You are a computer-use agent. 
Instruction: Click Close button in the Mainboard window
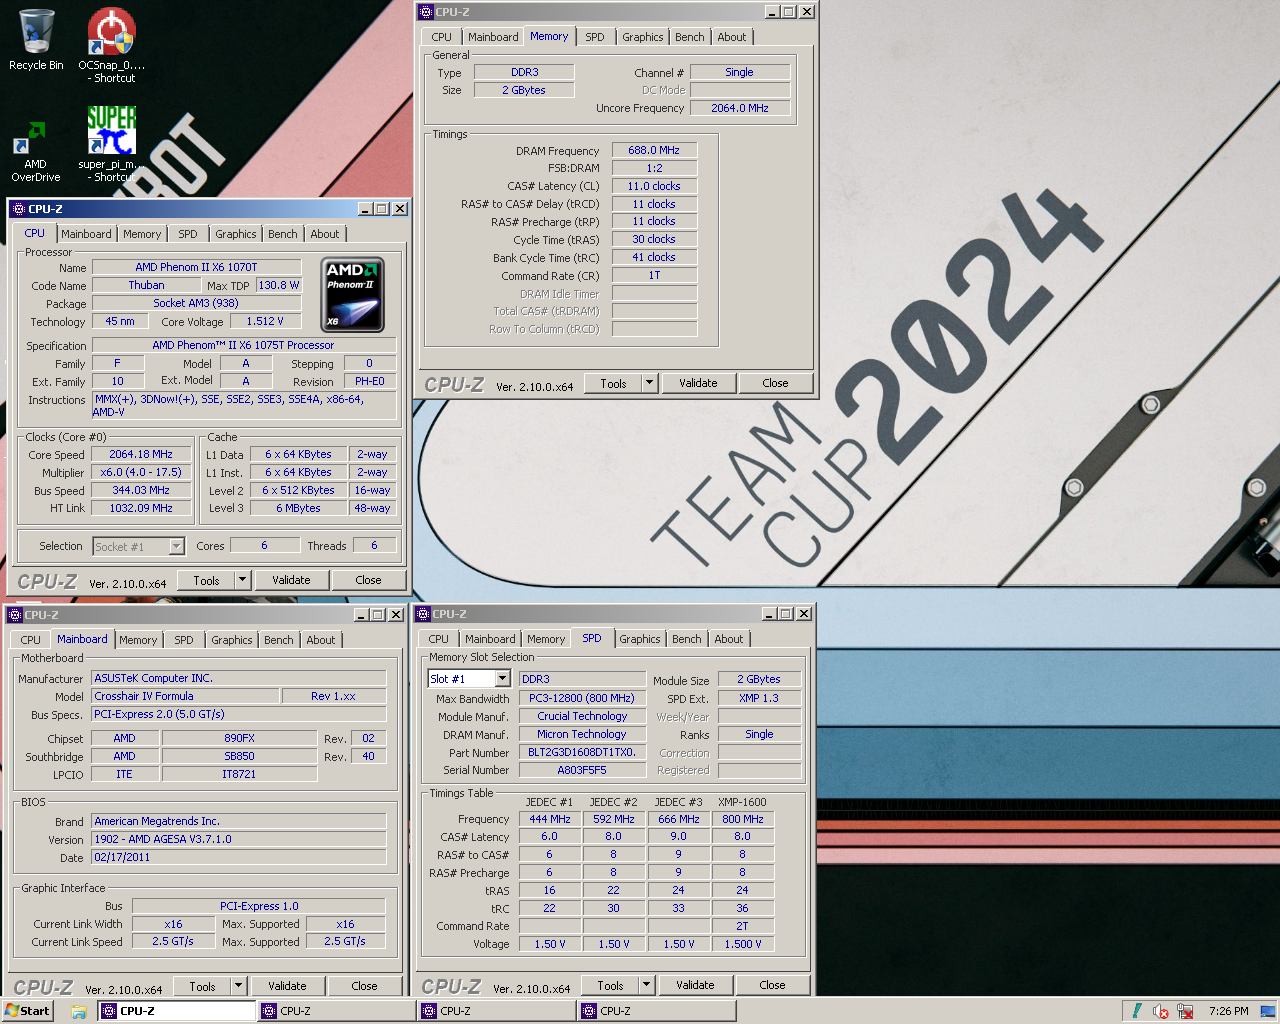(x=364, y=986)
